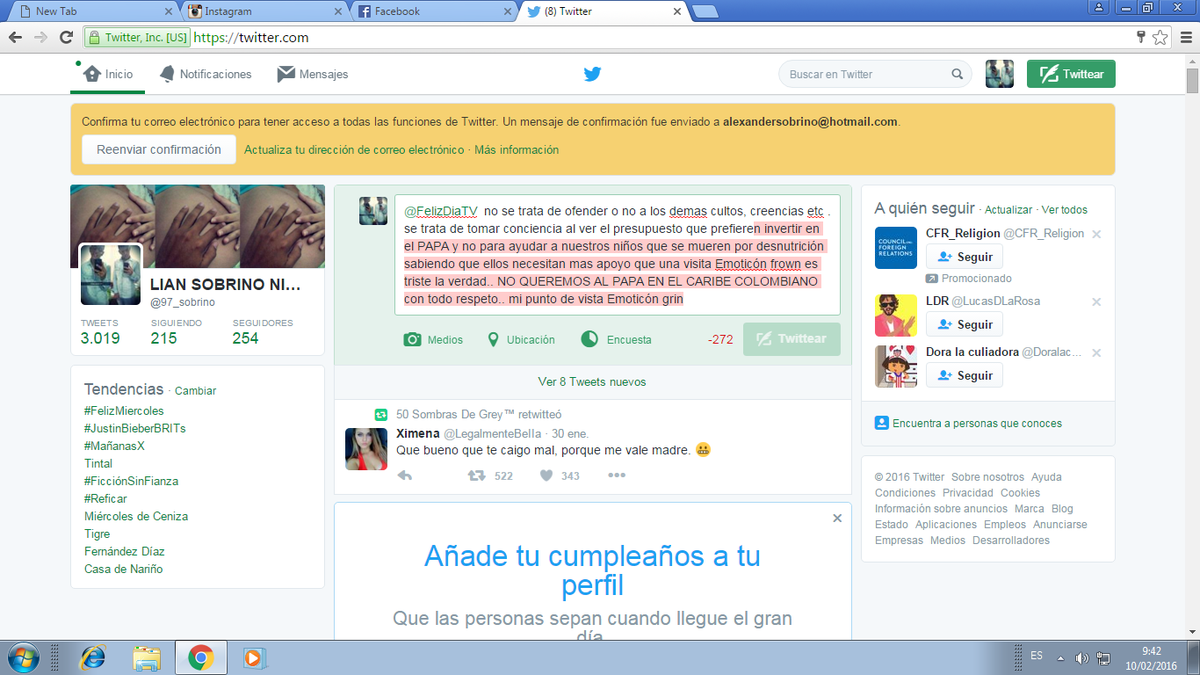Viewport: 1200px width, 675px height.
Task: Open #Reficar trend
Action: (x=105, y=499)
